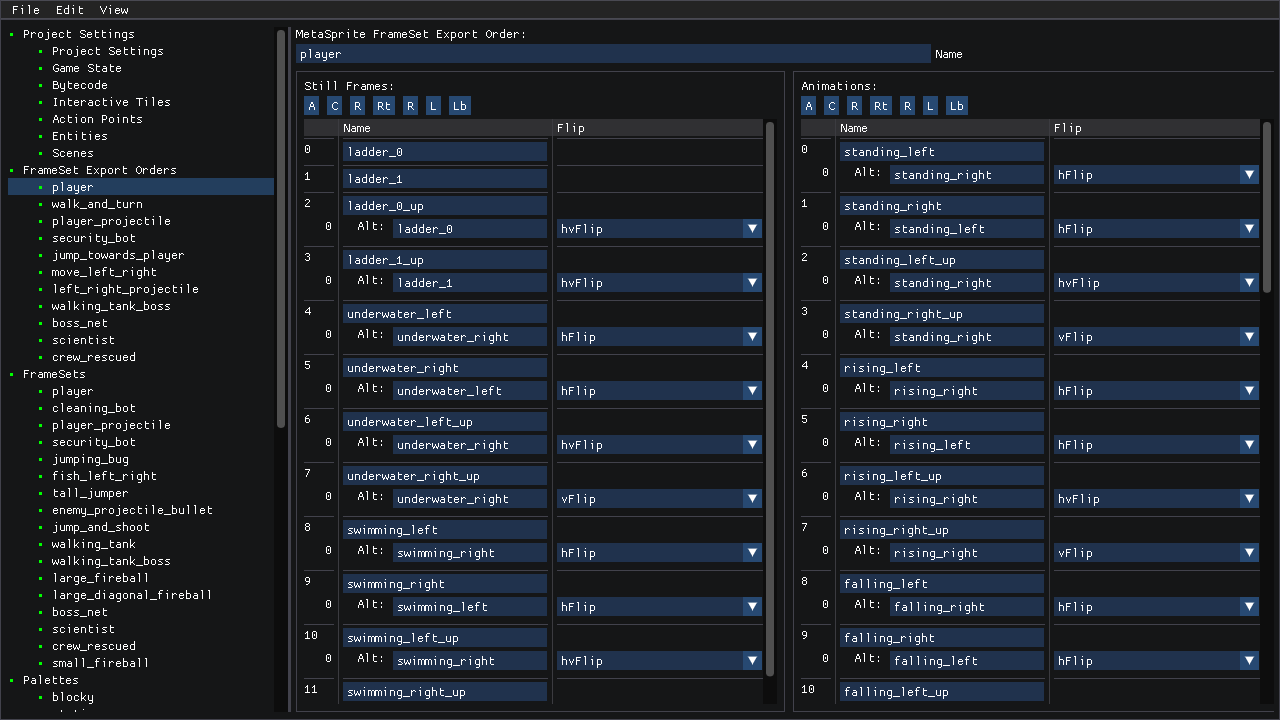The width and height of the screenshot is (1280, 720).
Task: Select Interactive Tiles in the tree
Action: [111, 102]
